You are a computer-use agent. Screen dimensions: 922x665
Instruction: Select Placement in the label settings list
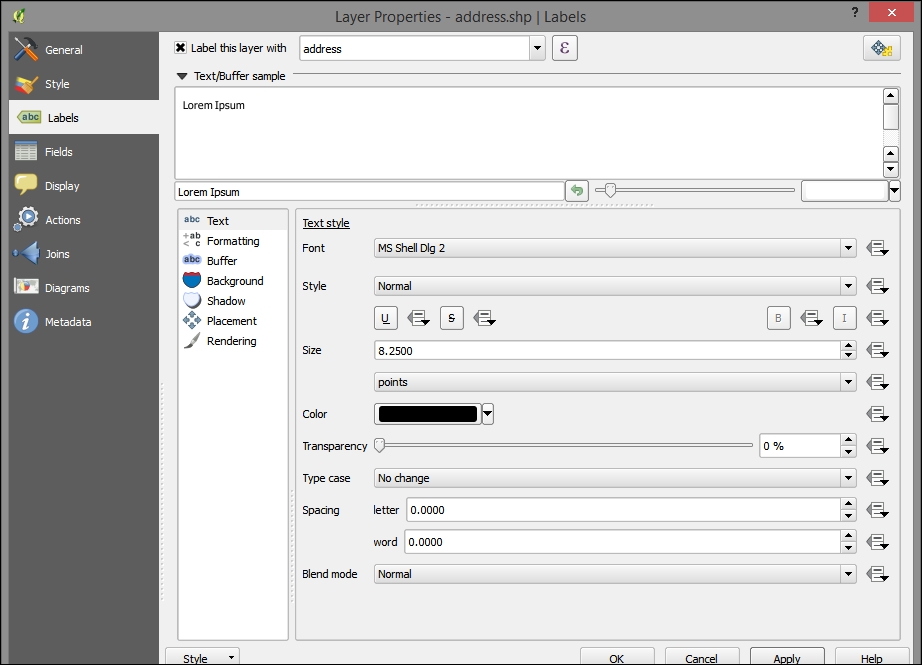[231, 321]
